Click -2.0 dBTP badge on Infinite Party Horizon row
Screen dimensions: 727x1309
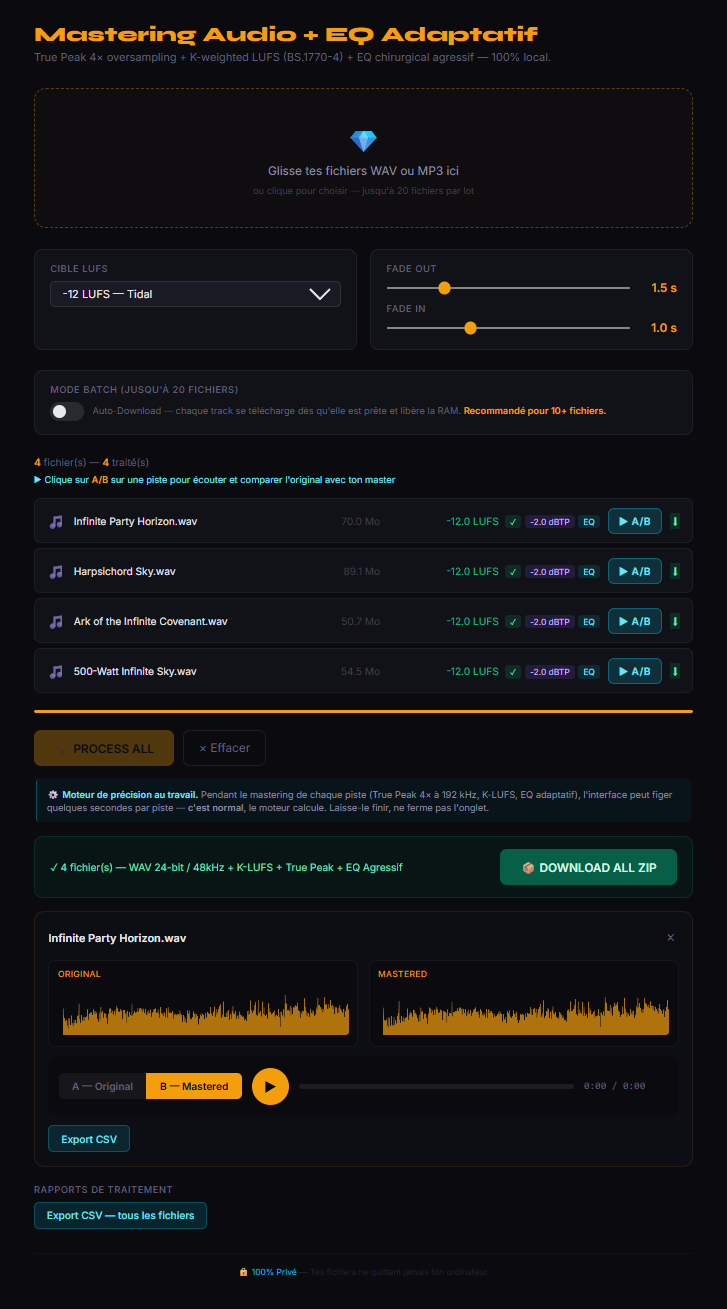(549, 521)
